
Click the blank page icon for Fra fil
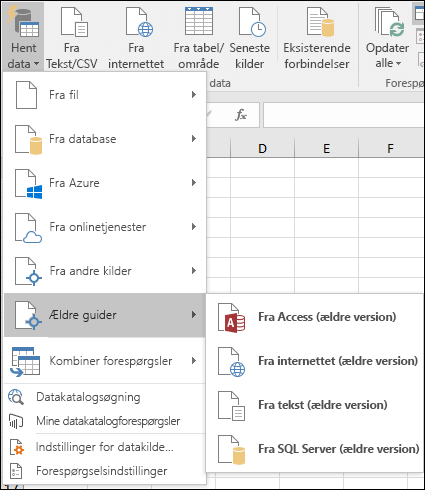[x=26, y=95]
